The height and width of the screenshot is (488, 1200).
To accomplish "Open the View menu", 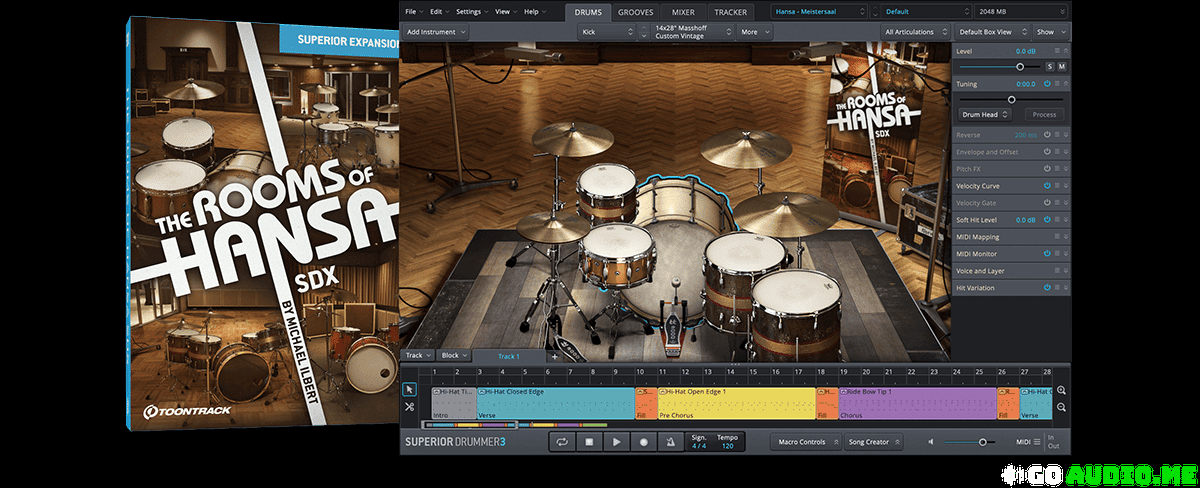I will pyautogui.click(x=505, y=11).
